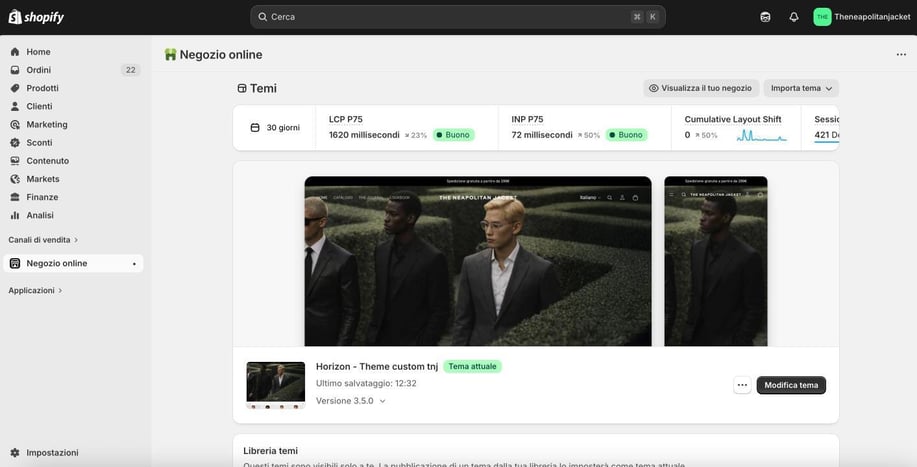Open the Sidekick assistant icon beside the bell

(766, 17)
